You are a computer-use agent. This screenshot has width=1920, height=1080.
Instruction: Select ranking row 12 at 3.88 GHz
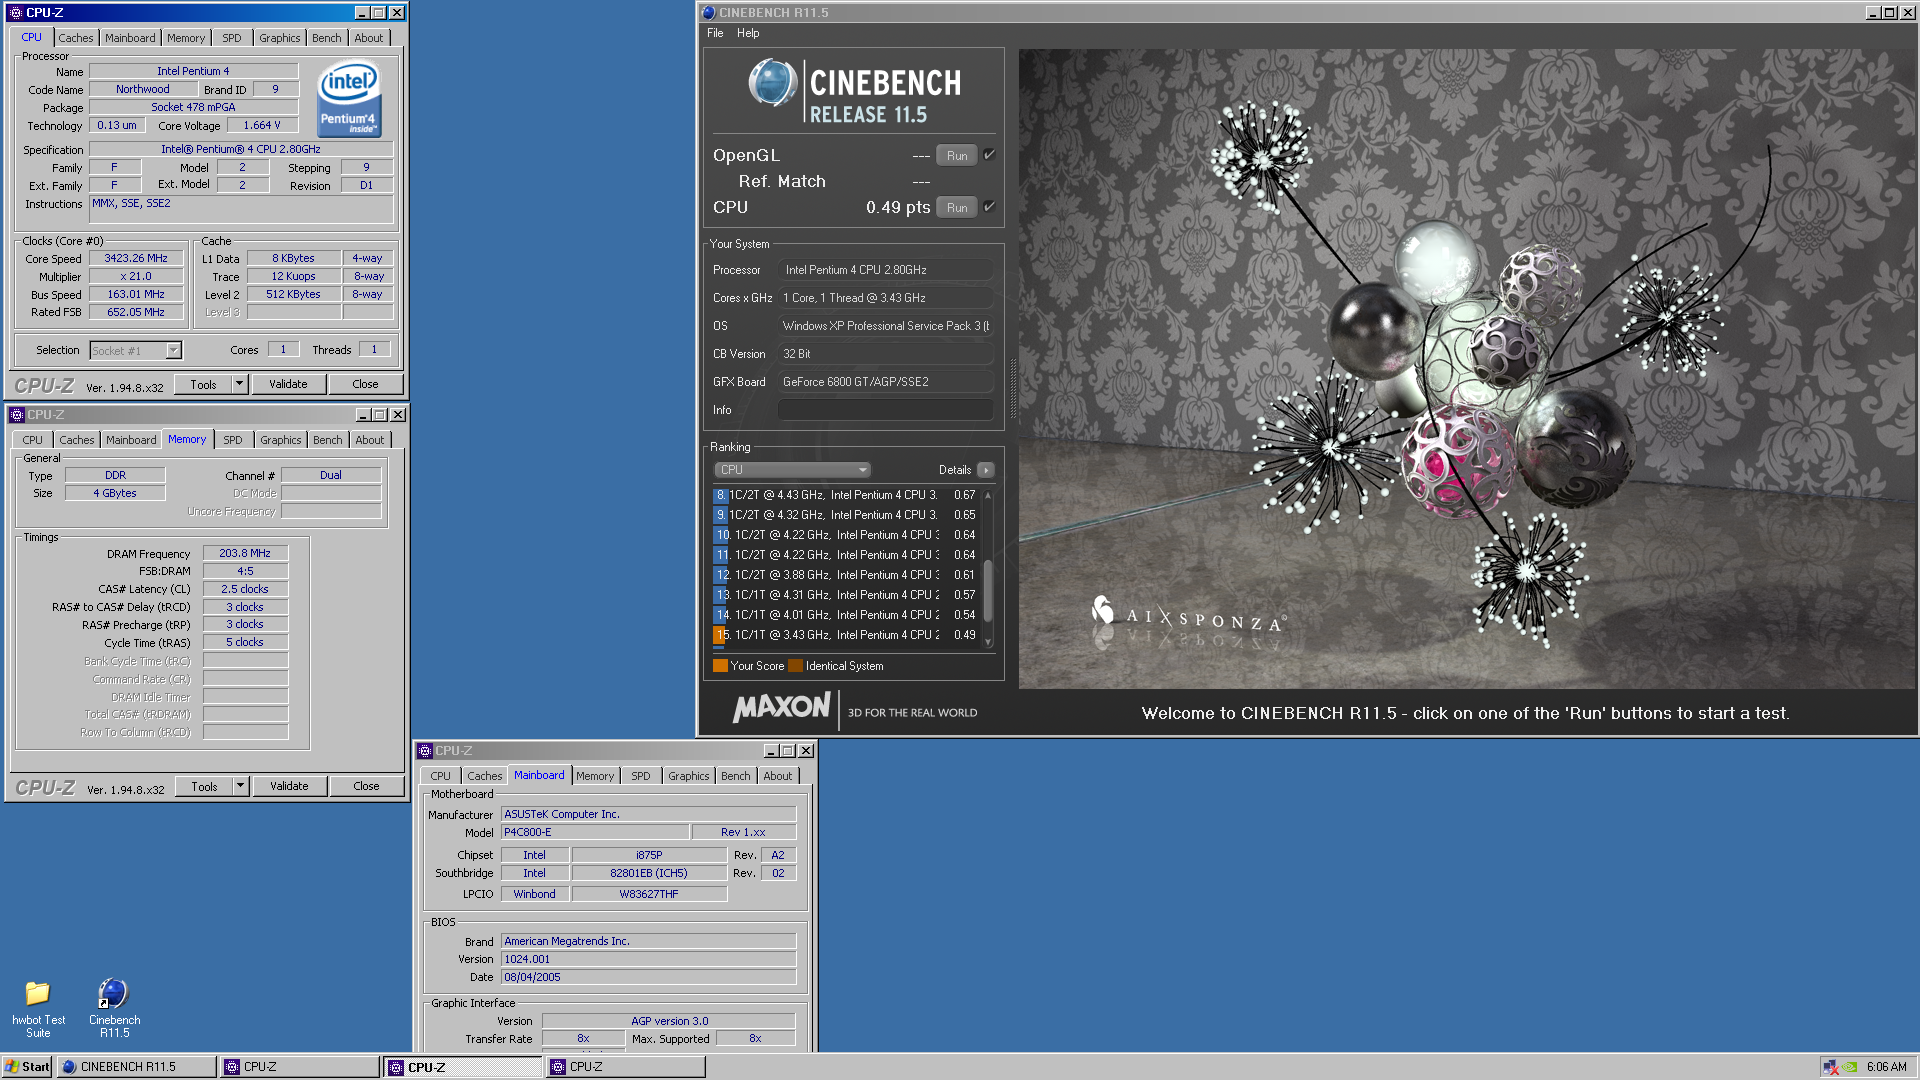(x=846, y=575)
